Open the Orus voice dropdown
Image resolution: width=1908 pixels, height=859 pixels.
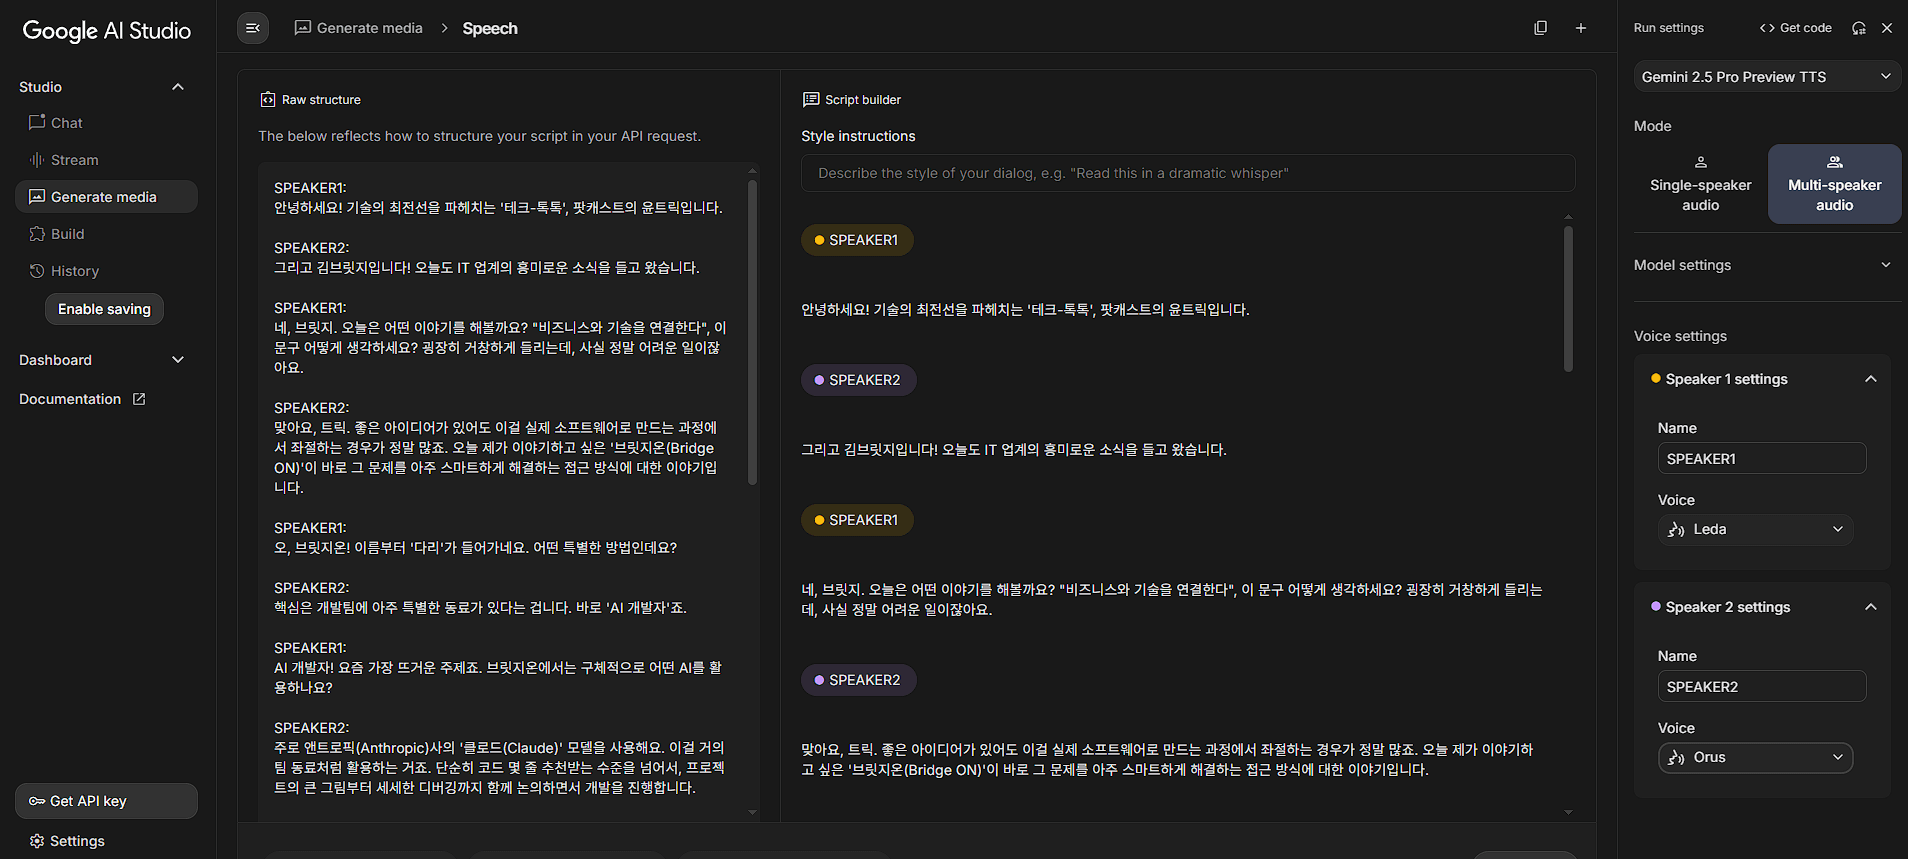tap(1755, 757)
